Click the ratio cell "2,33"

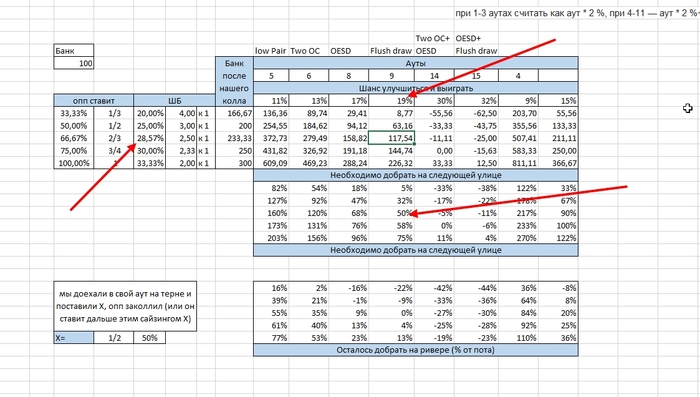click(x=181, y=150)
